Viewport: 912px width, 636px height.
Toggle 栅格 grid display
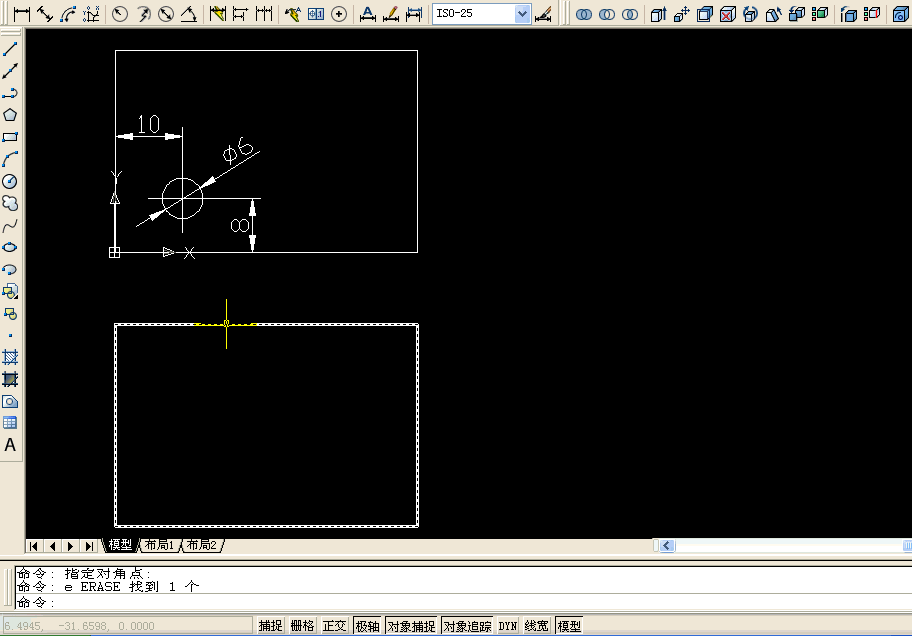pyautogui.click(x=302, y=626)
